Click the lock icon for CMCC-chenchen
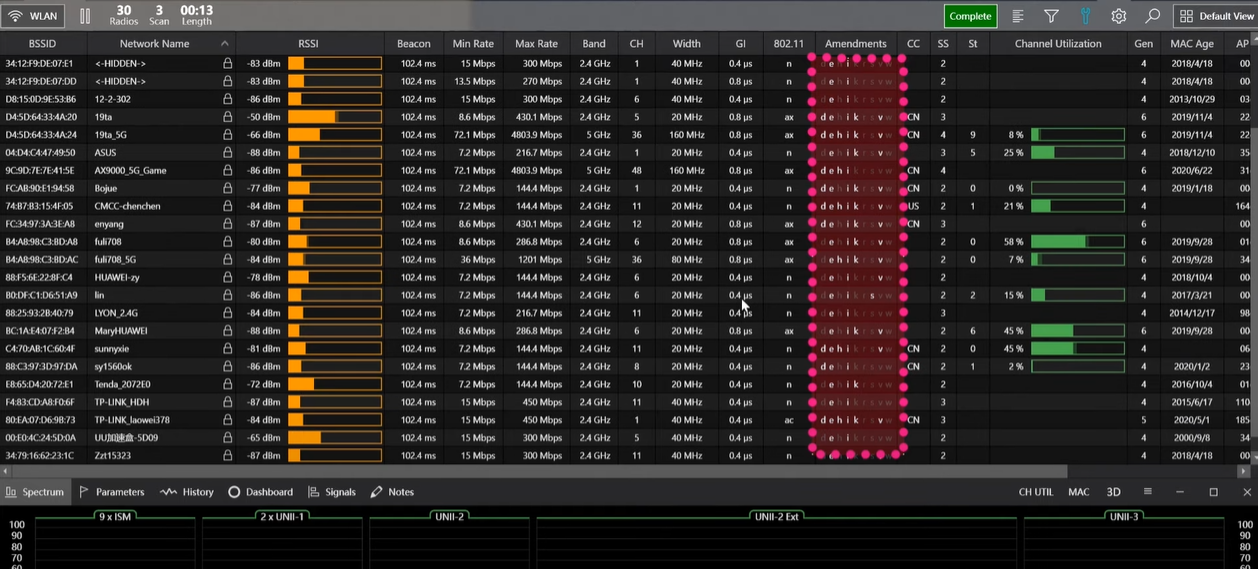Screen dimensions: 1258x569 click(x=228, y=206)
